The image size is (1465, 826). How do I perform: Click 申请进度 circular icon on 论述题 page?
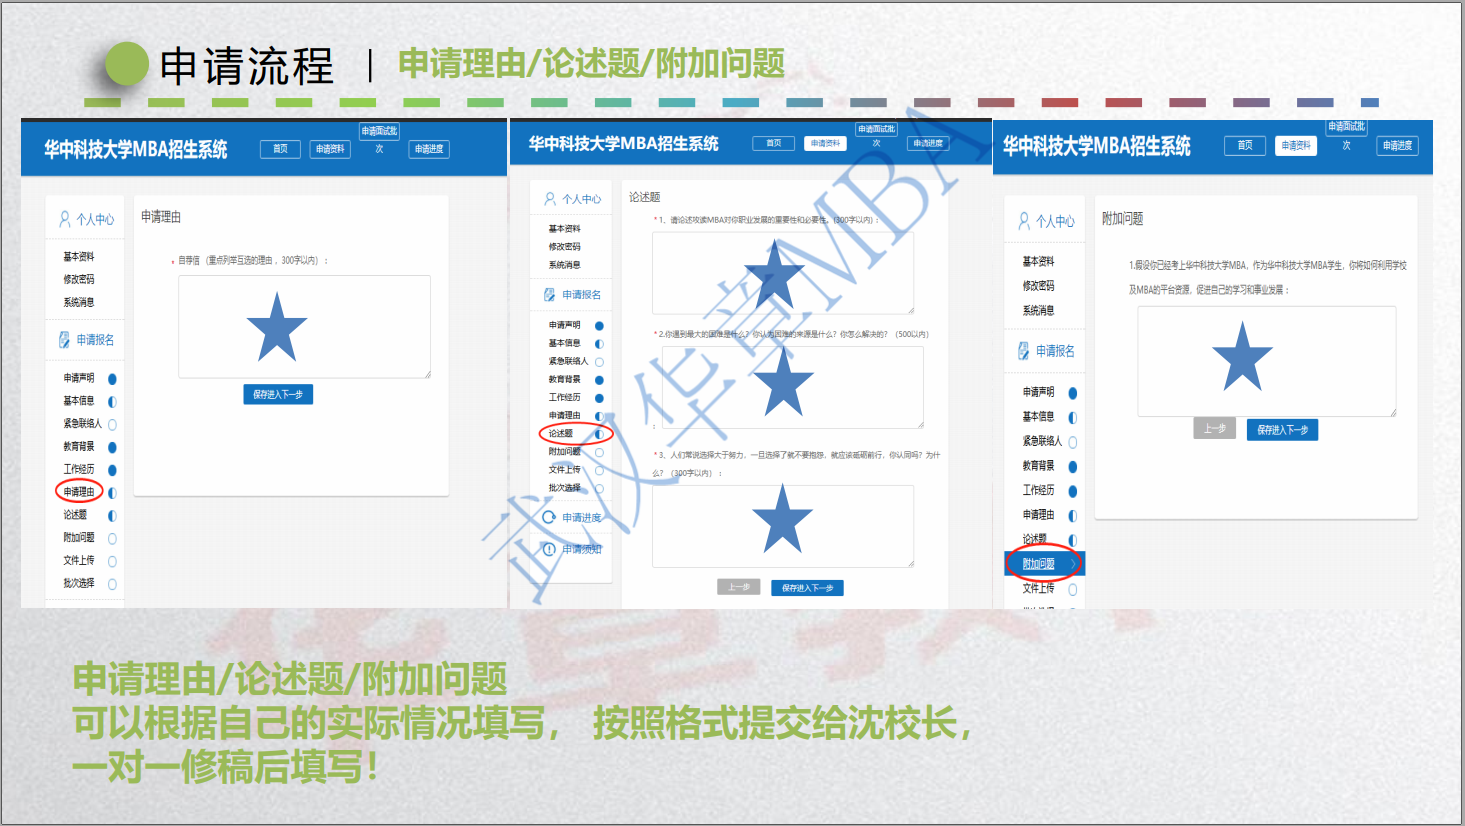549,517
